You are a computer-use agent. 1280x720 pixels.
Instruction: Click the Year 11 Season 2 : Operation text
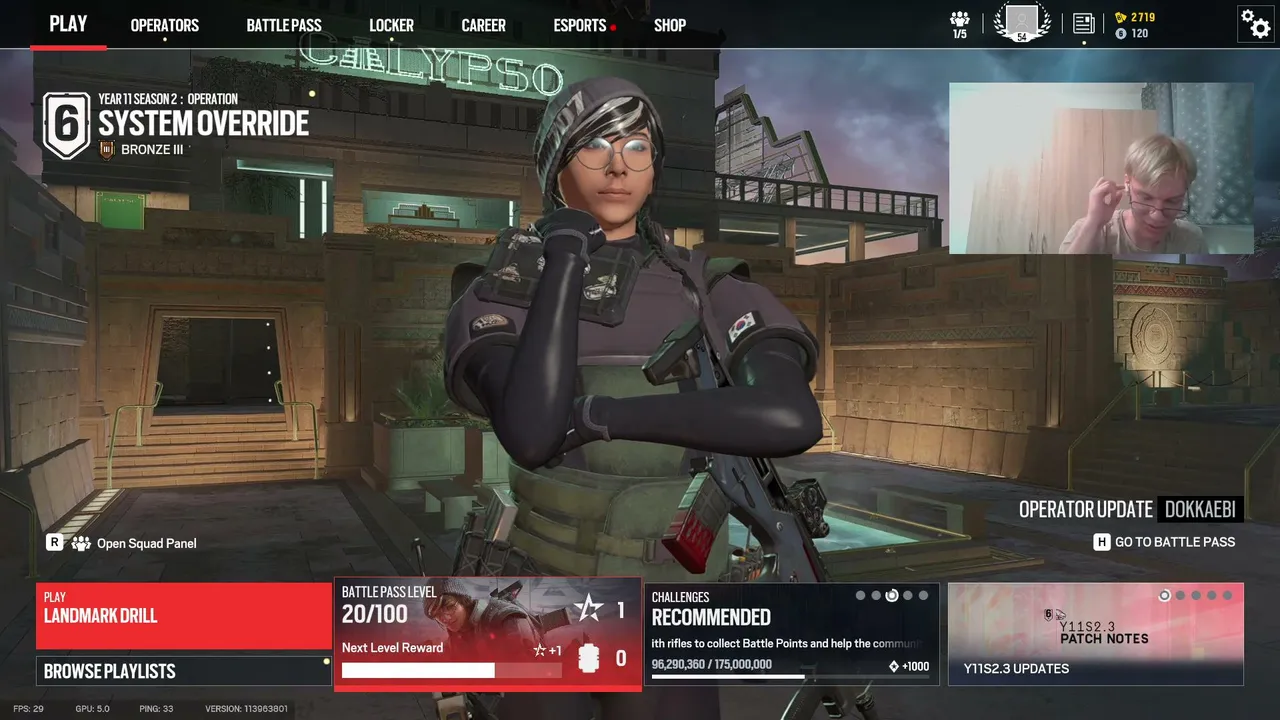[168, 99]
